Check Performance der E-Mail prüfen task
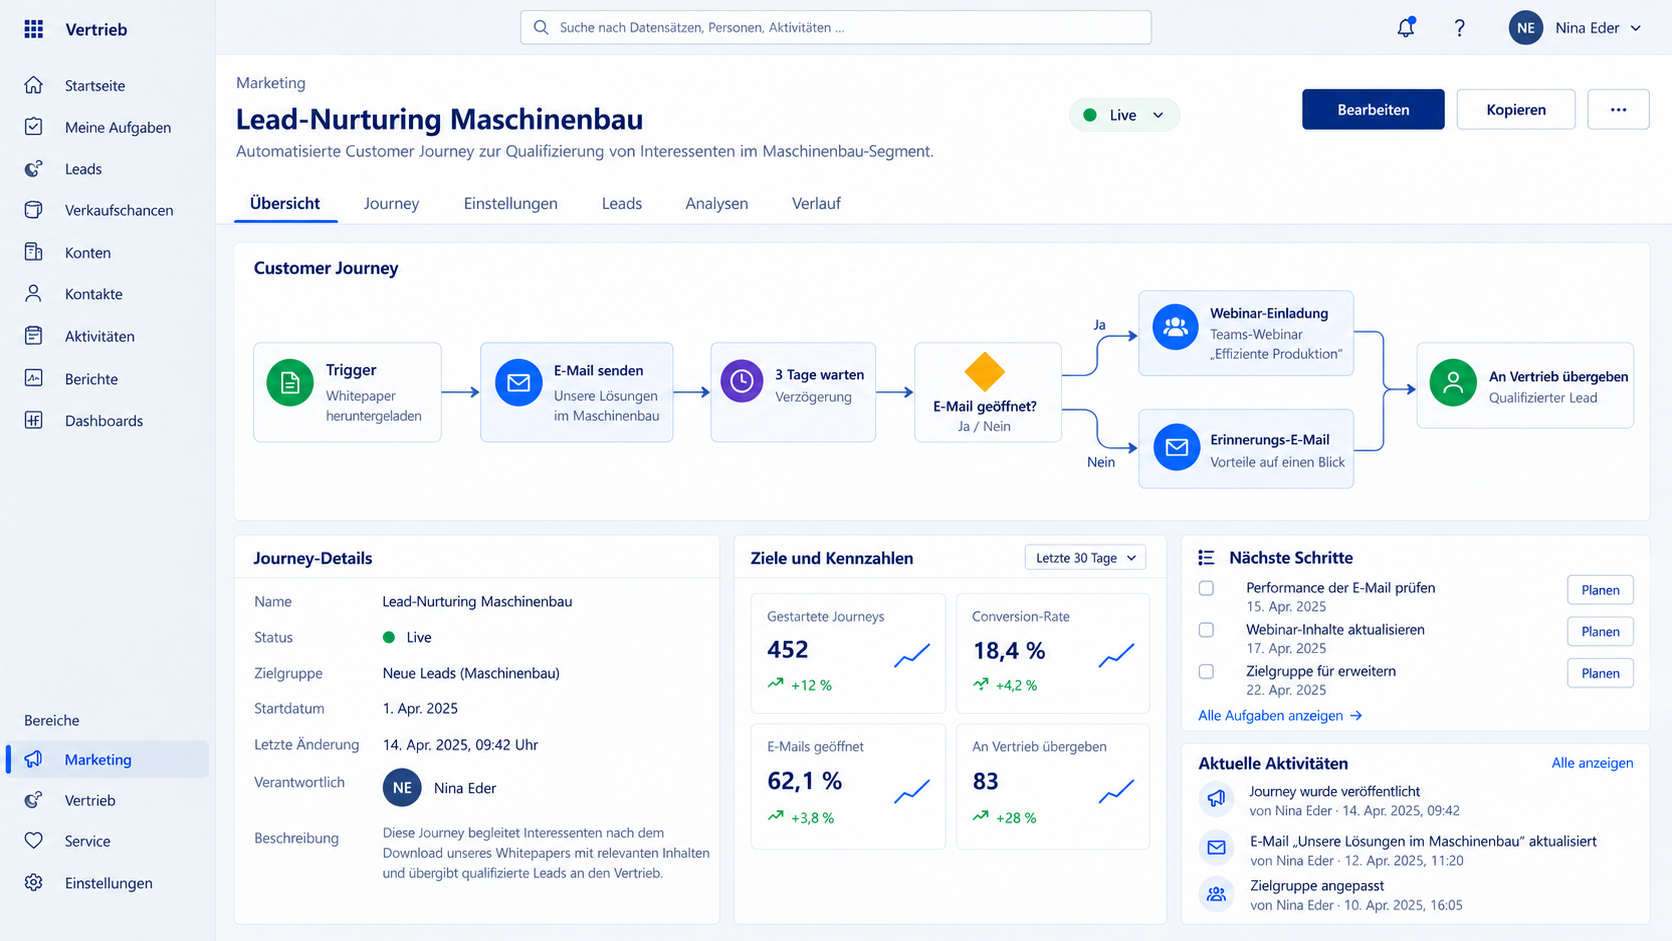This screenshot has height=941, width=1672. [x=1207, y=588]
